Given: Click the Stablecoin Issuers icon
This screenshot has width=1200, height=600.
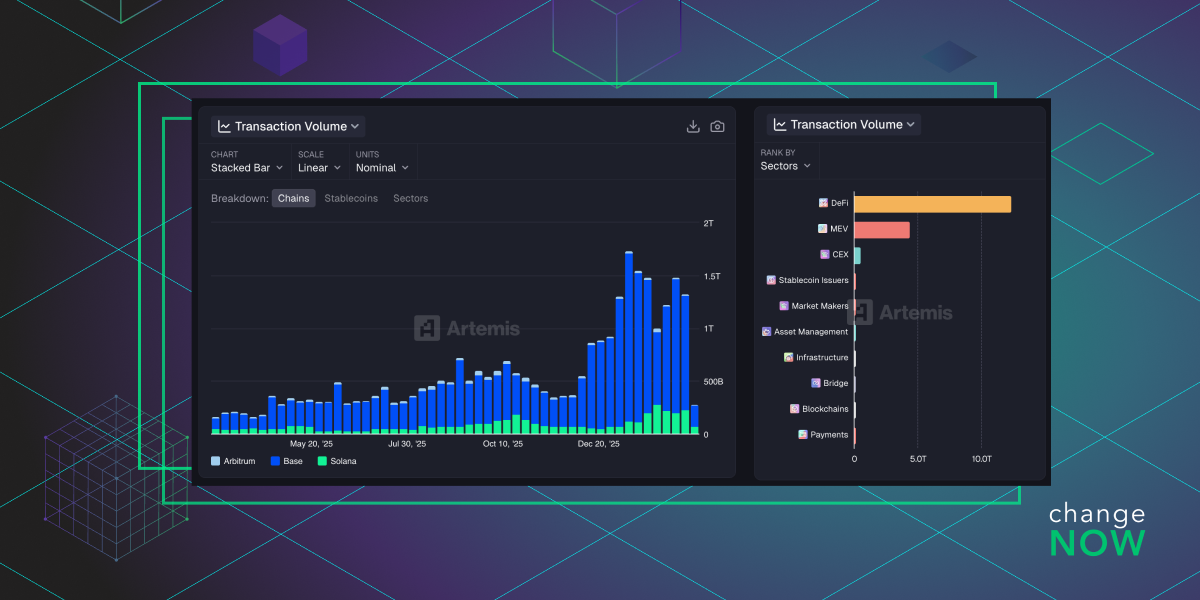Looking at the screenshot, I should click(771, 280).
